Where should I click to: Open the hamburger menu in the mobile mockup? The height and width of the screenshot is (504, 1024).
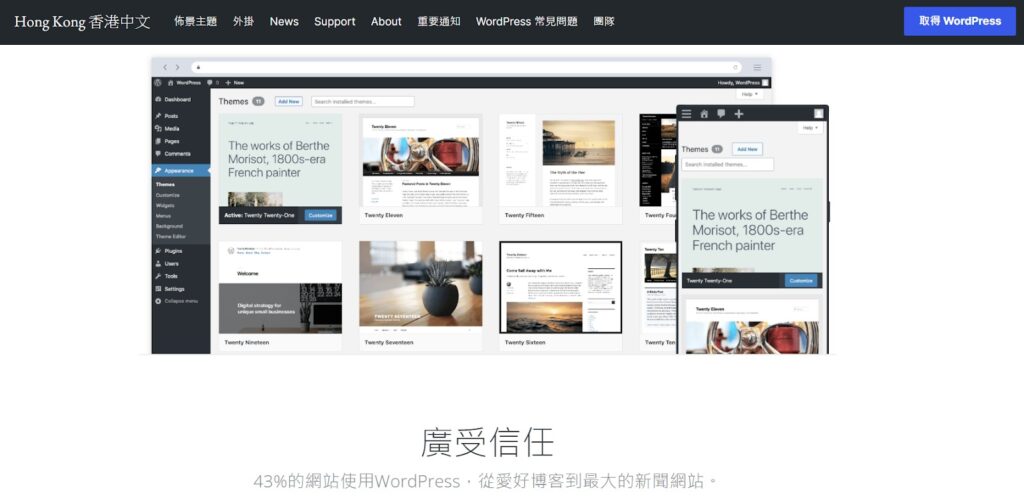point(686,114)
